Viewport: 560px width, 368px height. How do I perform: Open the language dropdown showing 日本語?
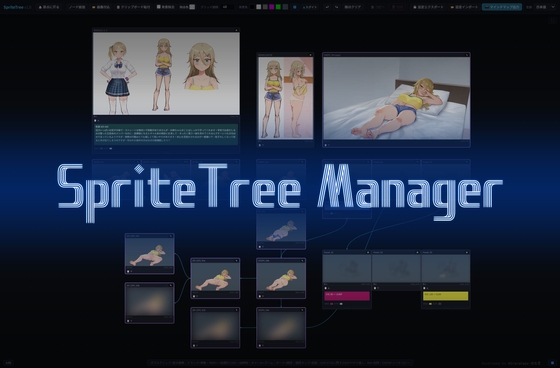click(x=545, y=7)
